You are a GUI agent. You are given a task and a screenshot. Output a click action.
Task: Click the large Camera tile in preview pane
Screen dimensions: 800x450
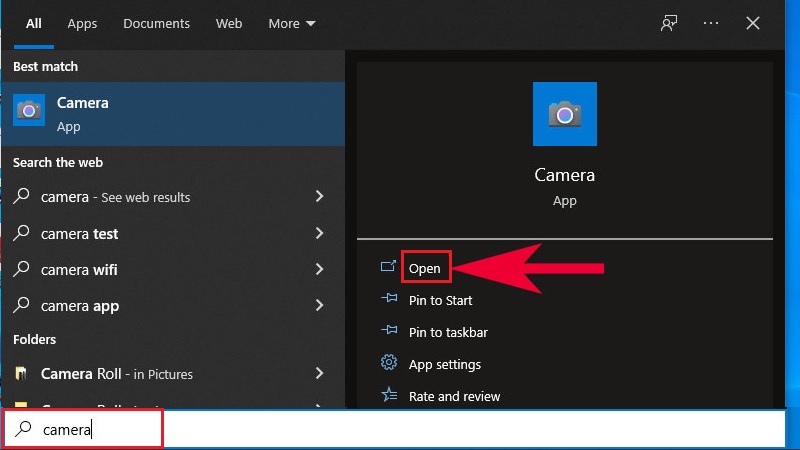click(x=565, y=114)
